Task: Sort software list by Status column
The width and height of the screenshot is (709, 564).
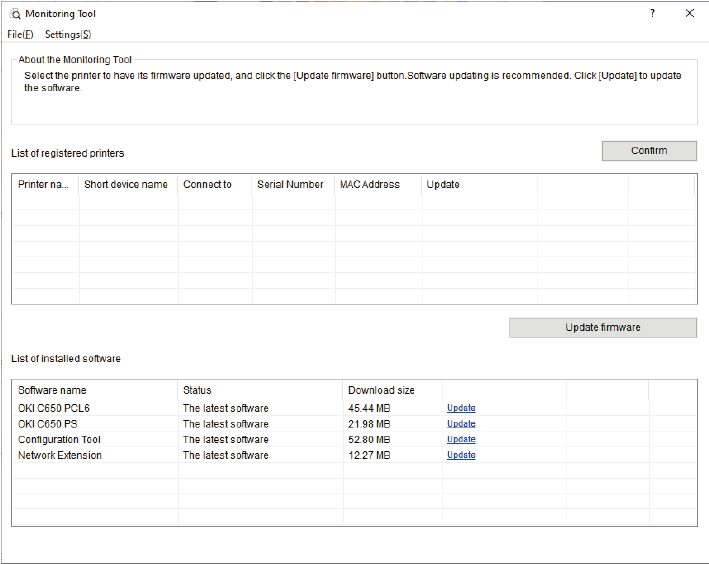Action: 197,390
